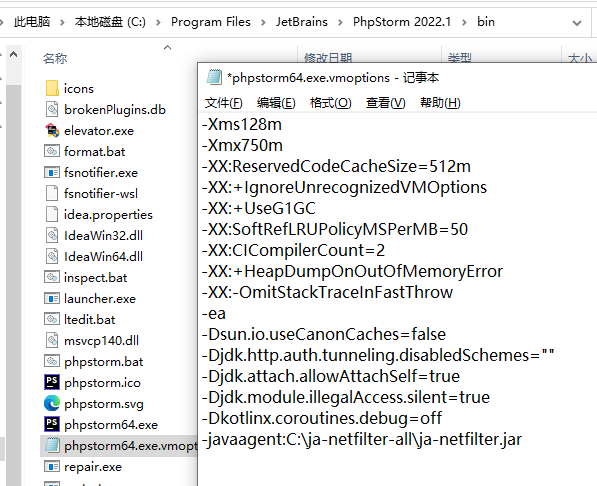Click the Notepad title bar icon
The width and height of the screenshot is (597, 486).
(x=214, y=77)
